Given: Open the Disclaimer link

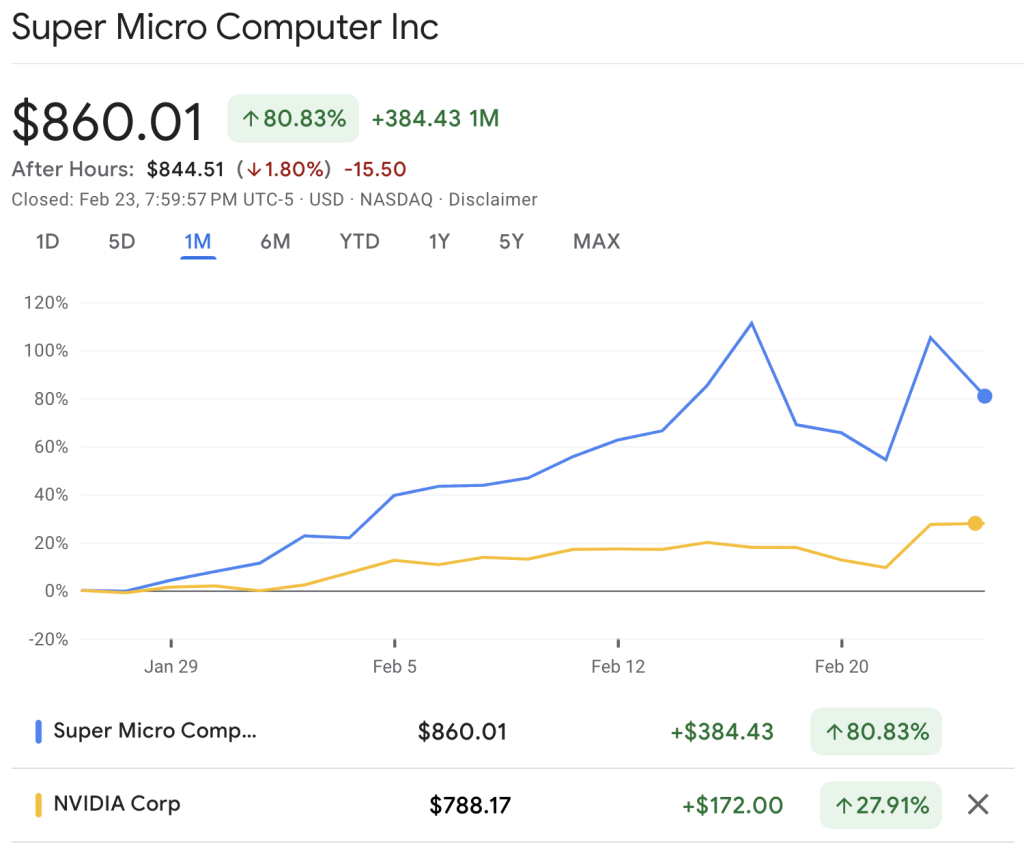Looking at the screenshot, I should 493,199.
